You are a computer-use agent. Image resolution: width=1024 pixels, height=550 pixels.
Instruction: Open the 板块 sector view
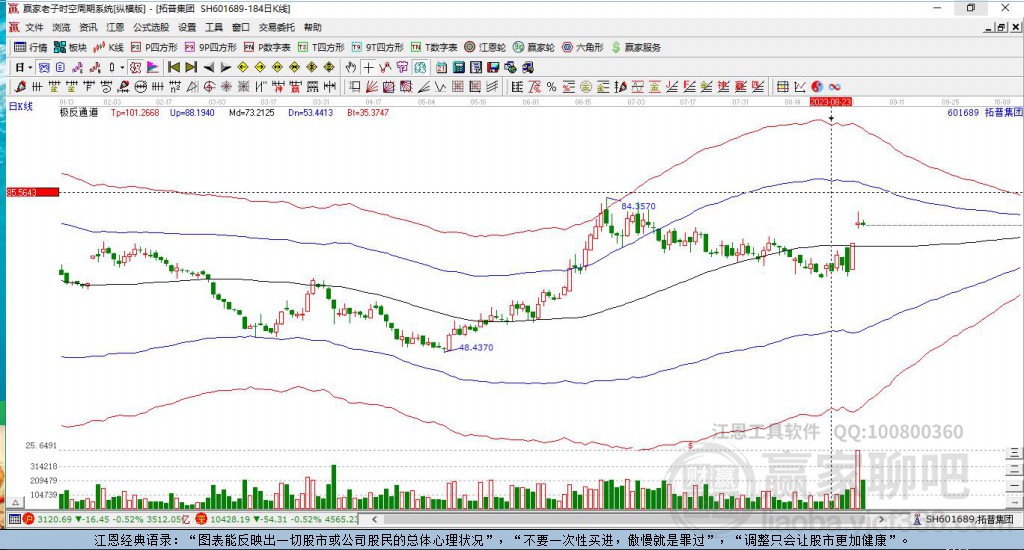(71, 47)
